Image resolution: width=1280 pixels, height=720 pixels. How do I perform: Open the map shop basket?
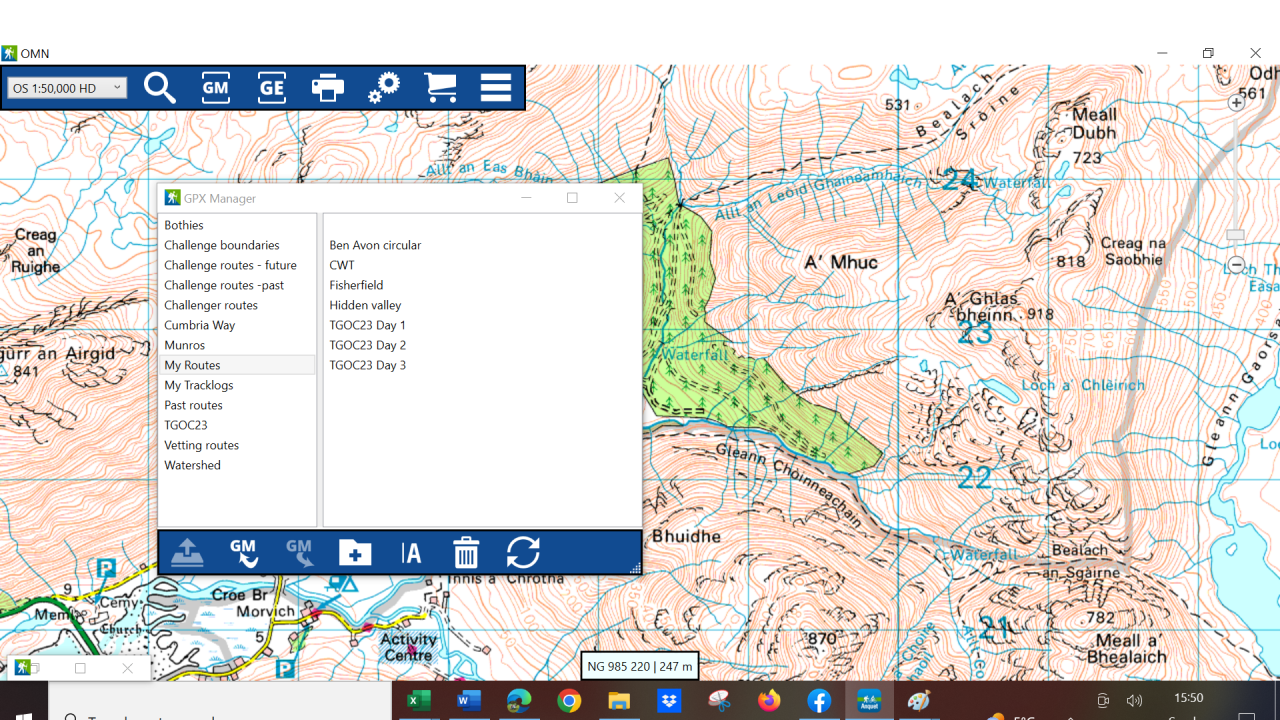440,88
